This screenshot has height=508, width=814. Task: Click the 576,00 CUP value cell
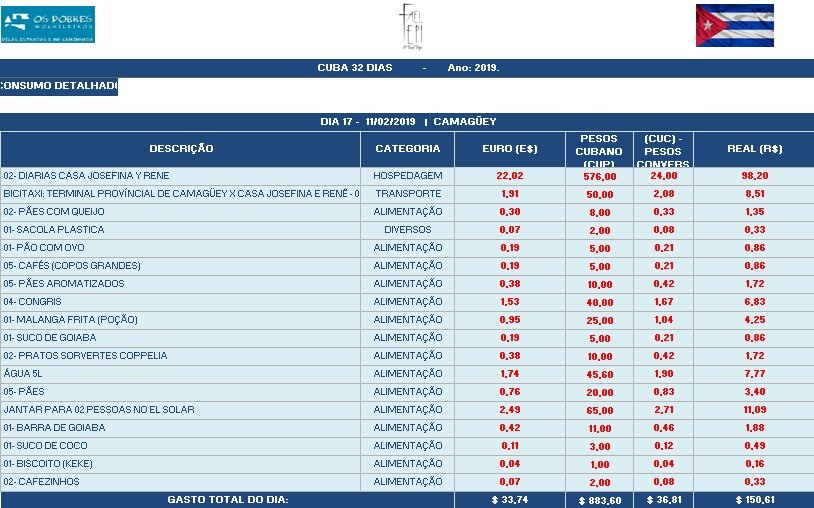pyautogui.click(x=599, y=176)
